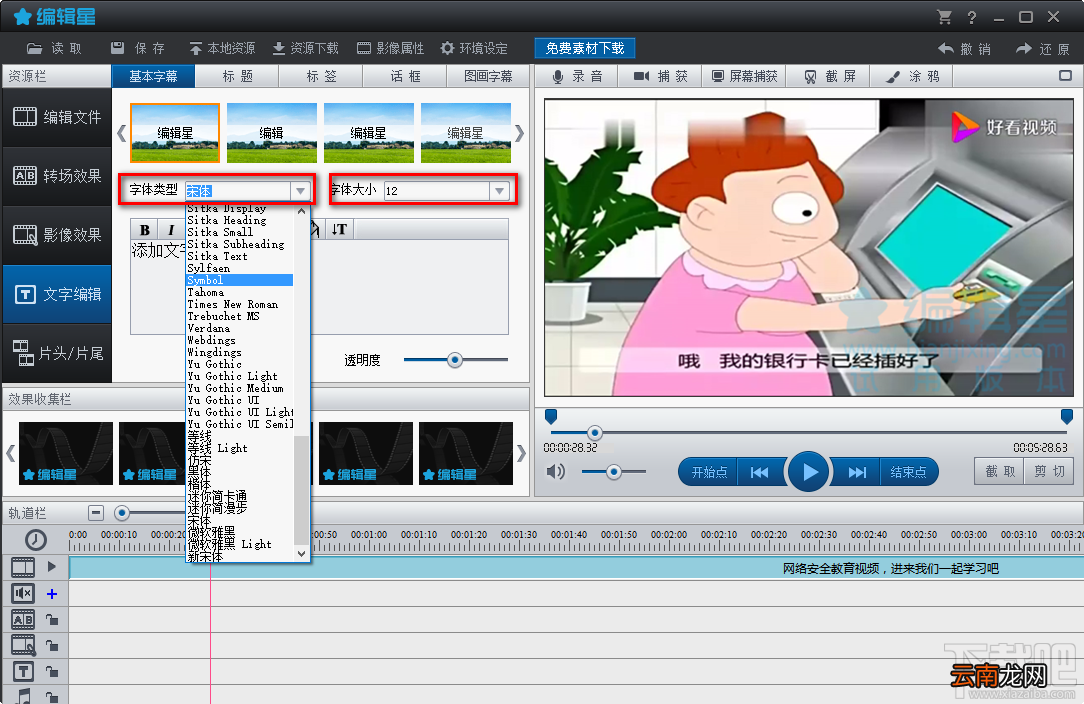Mute audio with the speaker icon
Viewport: 1084px width, 704px height.
556,472
